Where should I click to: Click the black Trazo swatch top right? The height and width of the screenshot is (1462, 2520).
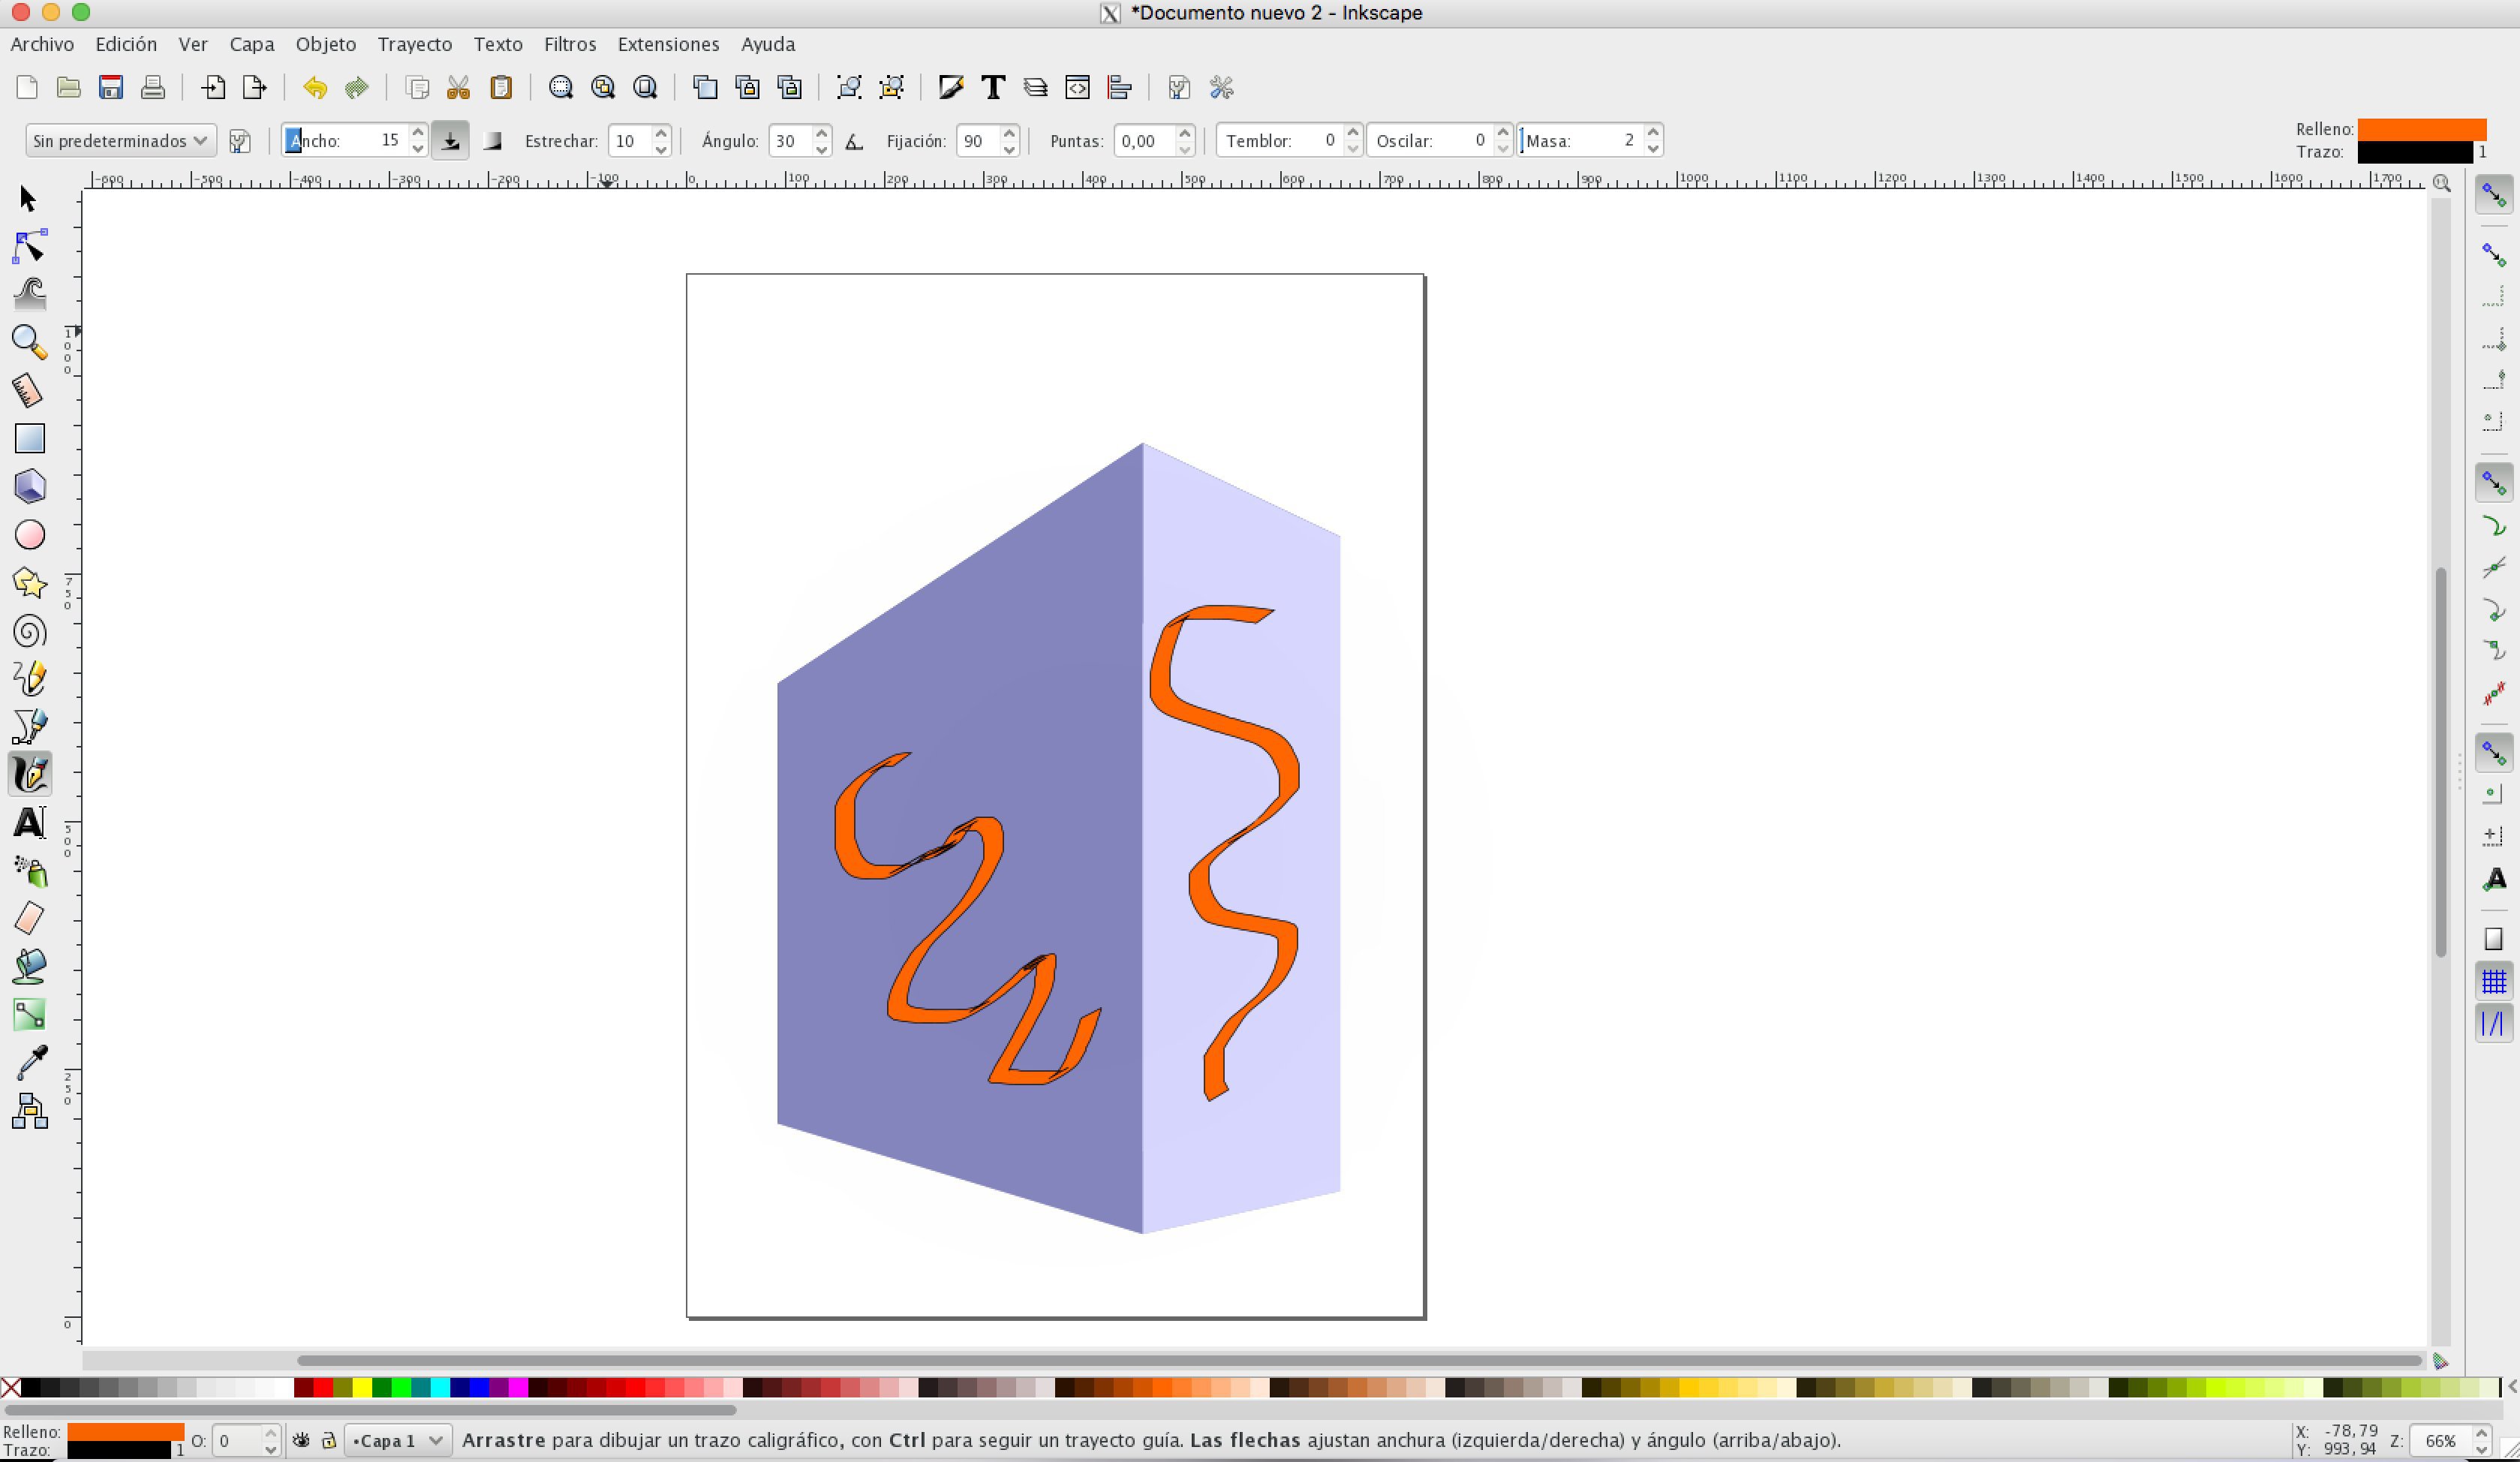click(2414, 152)
